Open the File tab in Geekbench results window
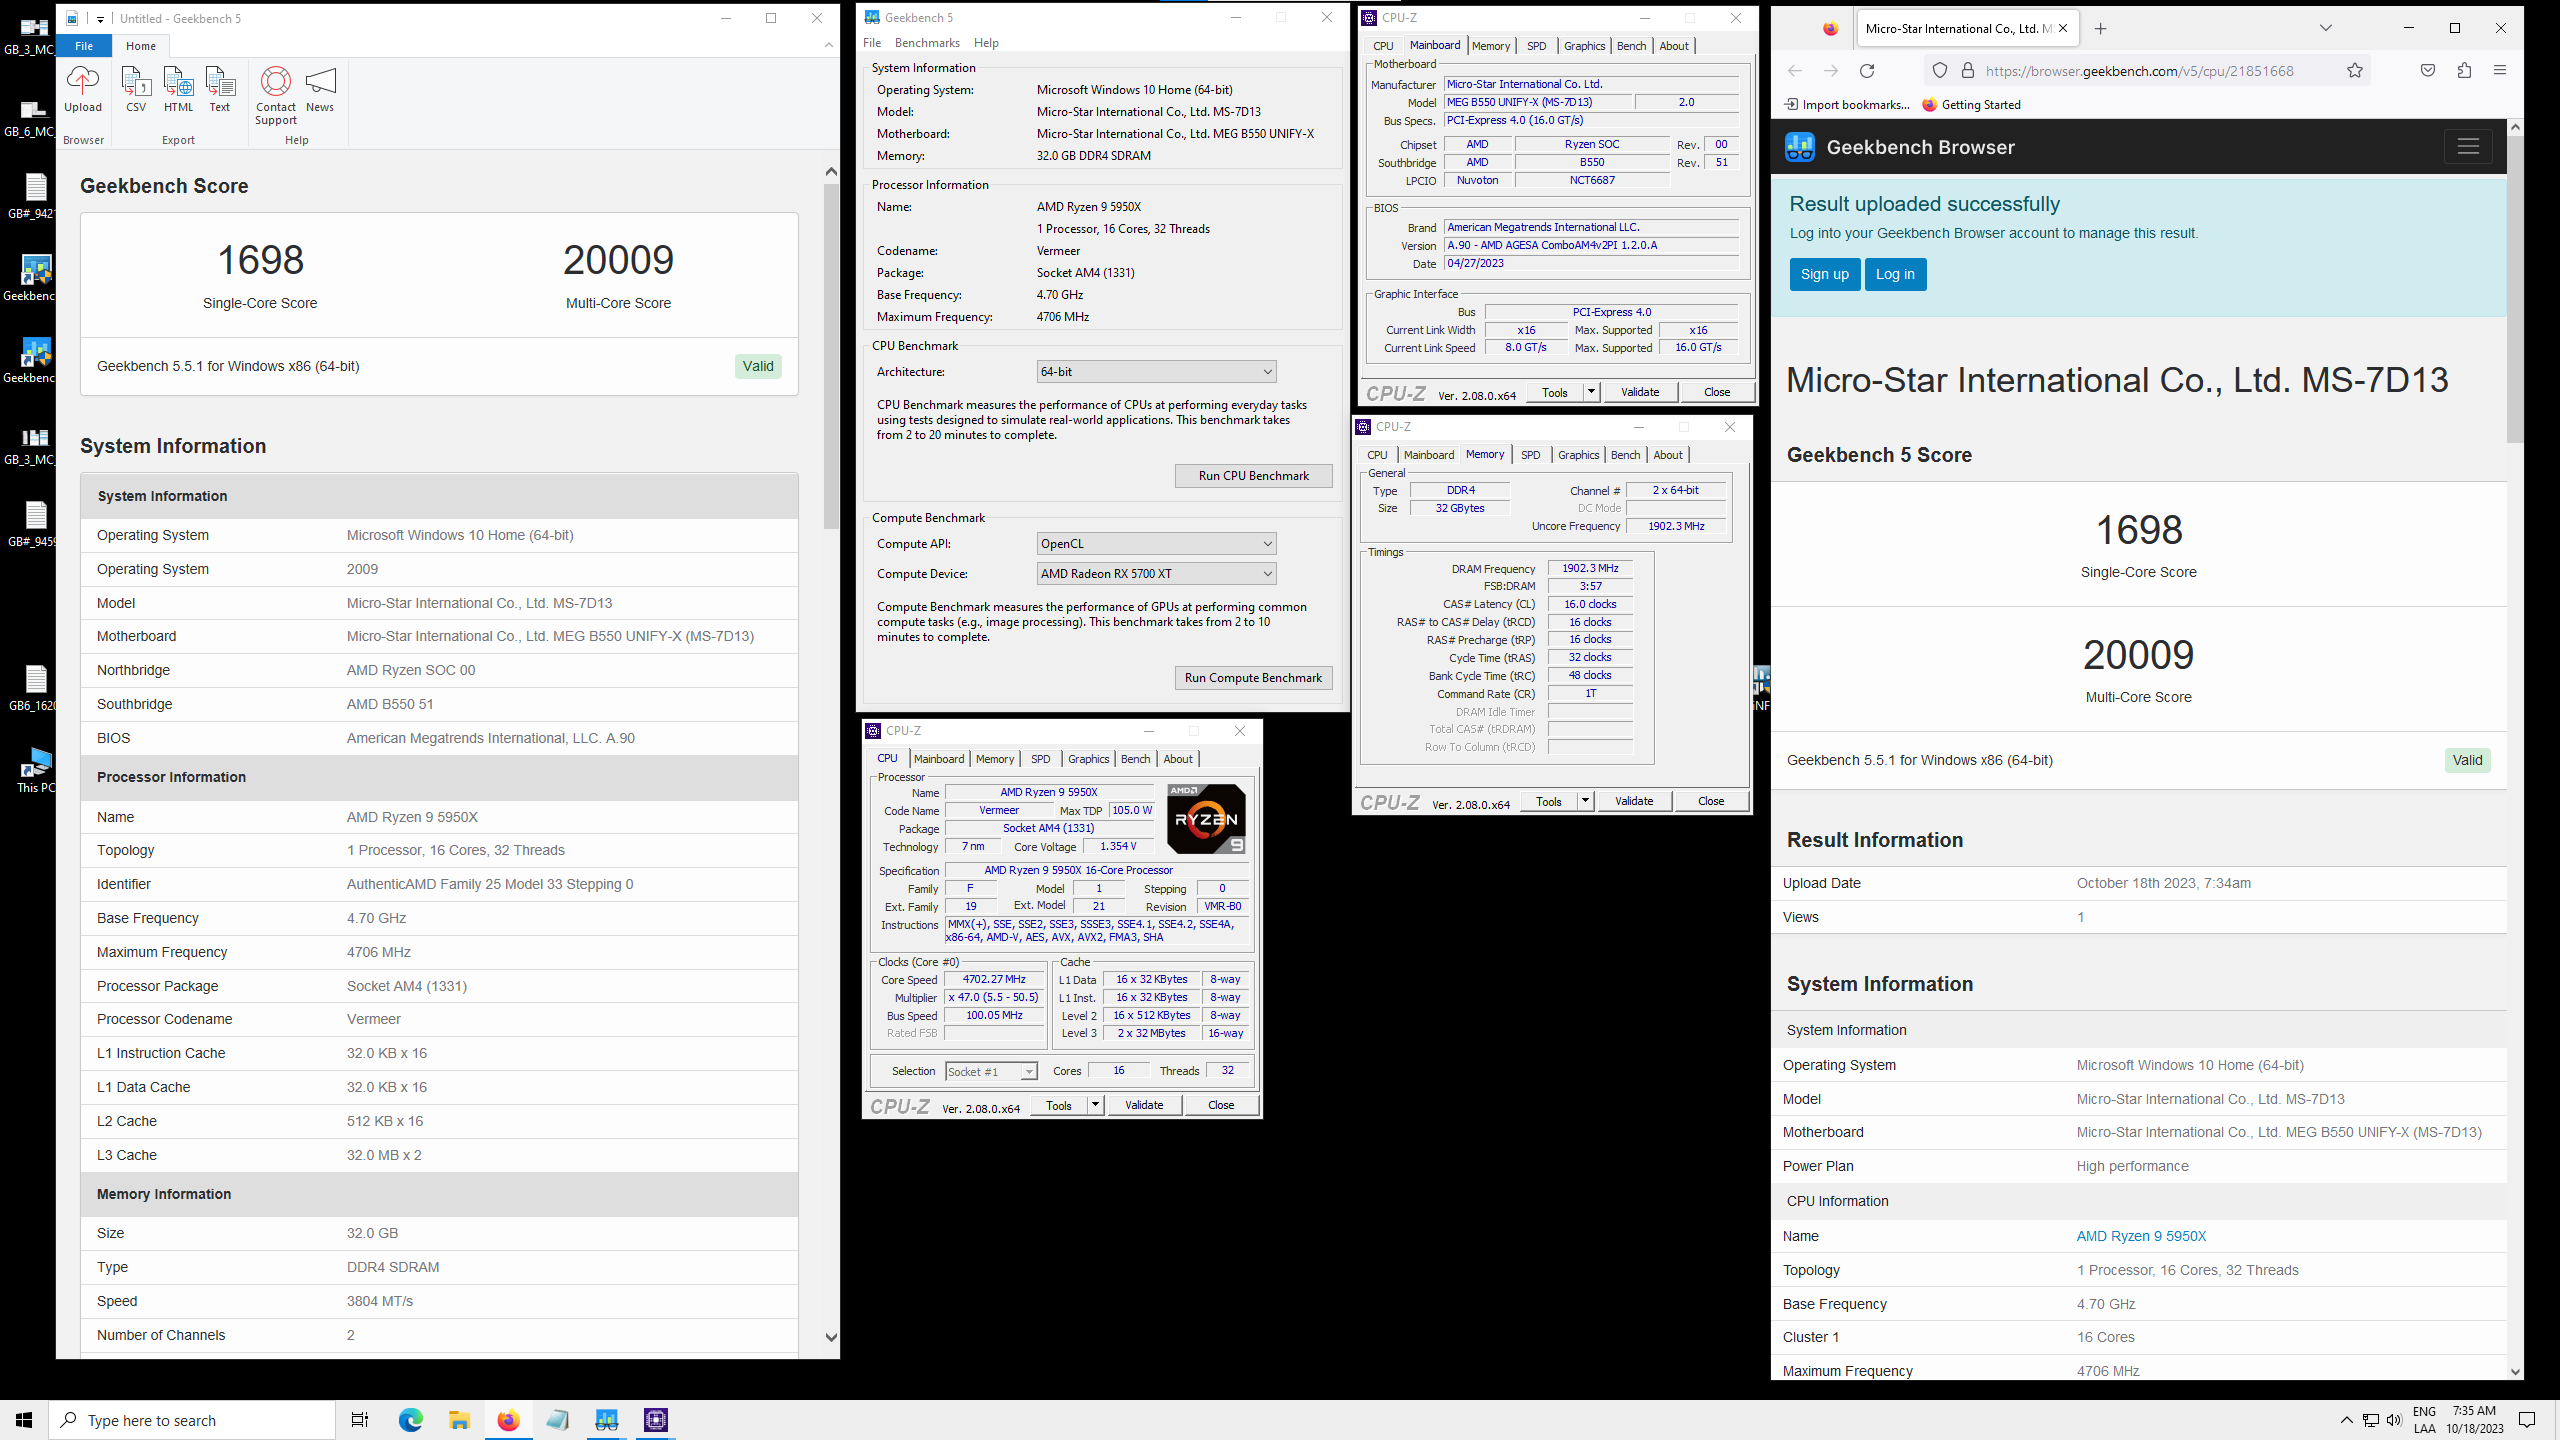Screen dimensions: 2560x1440 pos(84,46)
